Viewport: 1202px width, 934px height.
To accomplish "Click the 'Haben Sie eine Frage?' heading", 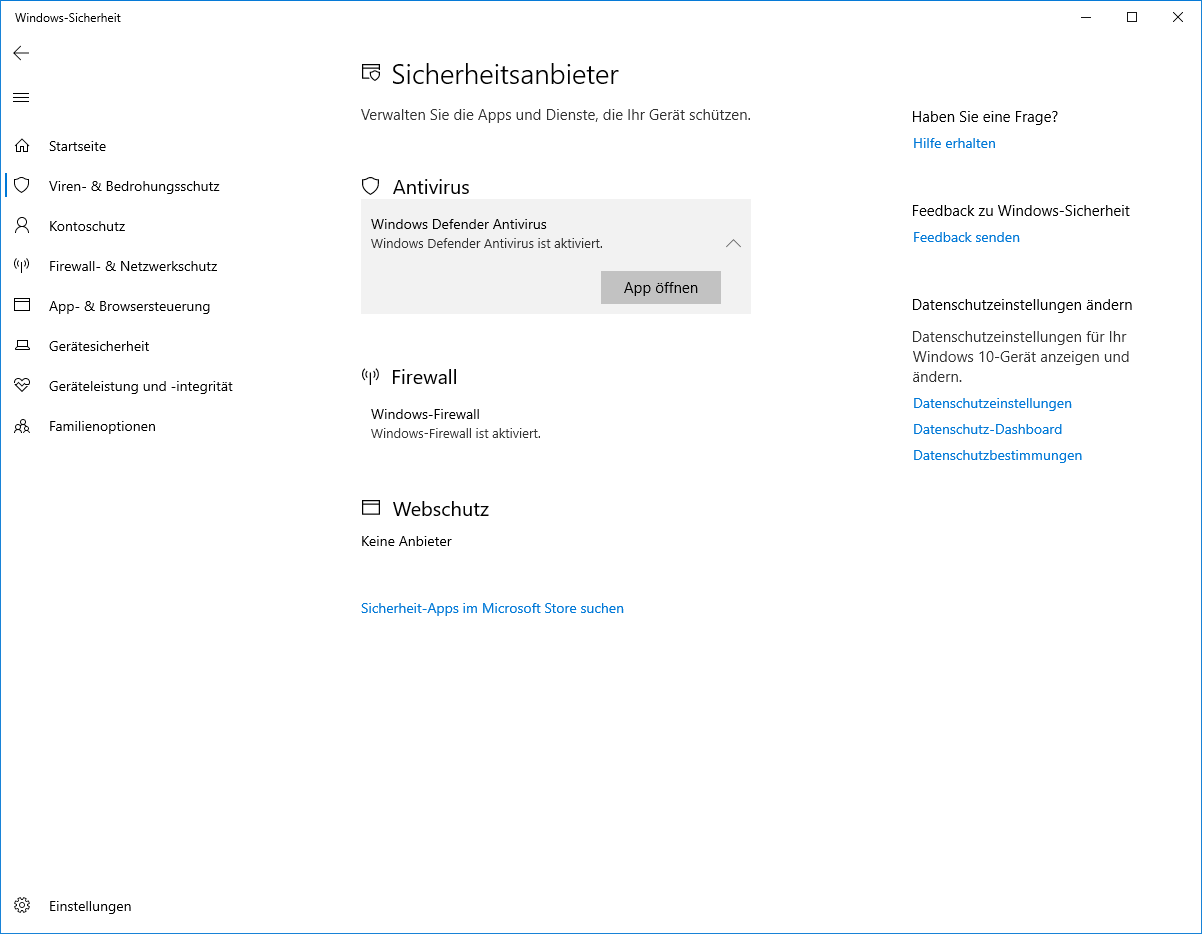I will click(985, 117).
